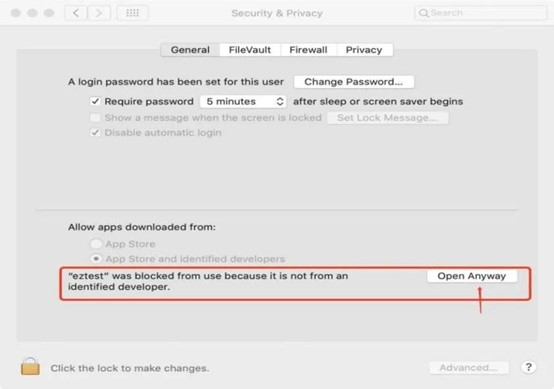The height and width of the screenshot is (389, 554).
Task: Switch to the FileVault tab
Action: (250, 50)
